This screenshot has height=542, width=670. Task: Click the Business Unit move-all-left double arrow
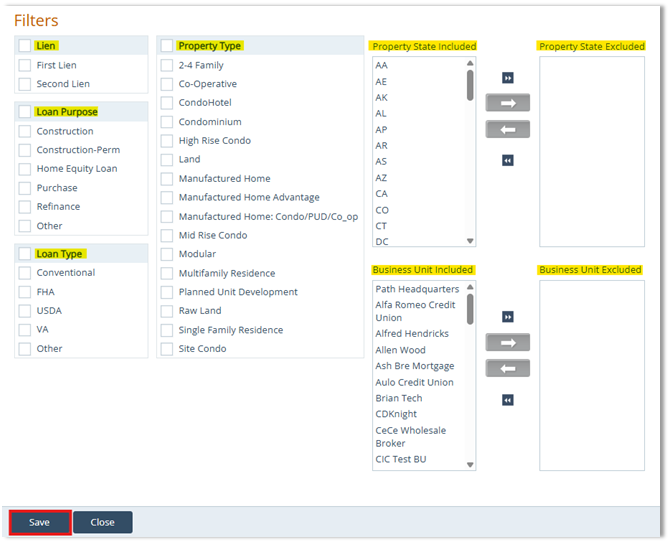507,400
